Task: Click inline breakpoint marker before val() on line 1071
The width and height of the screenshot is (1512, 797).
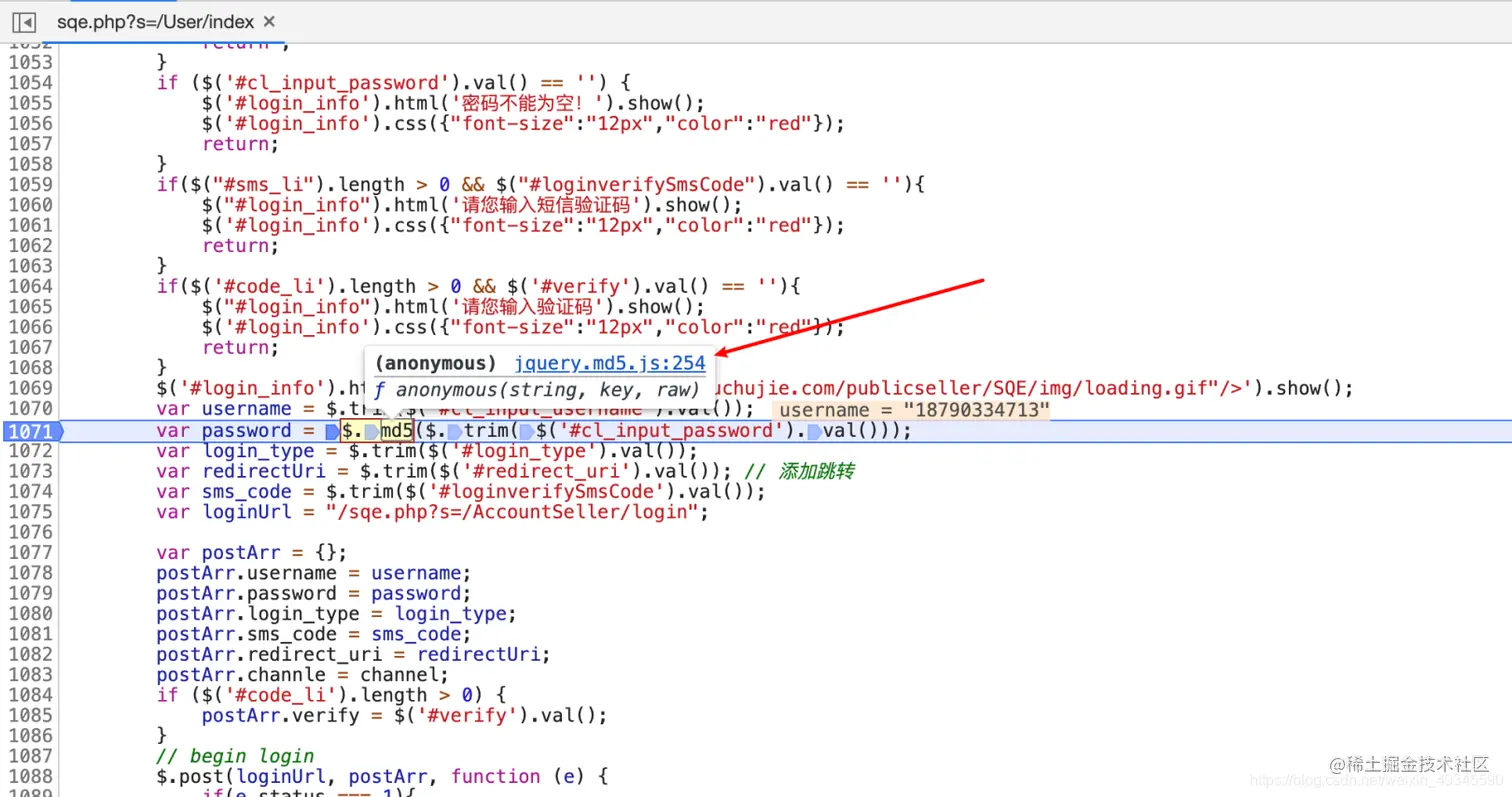Action: pyautogui.click(x=814, y=432)
